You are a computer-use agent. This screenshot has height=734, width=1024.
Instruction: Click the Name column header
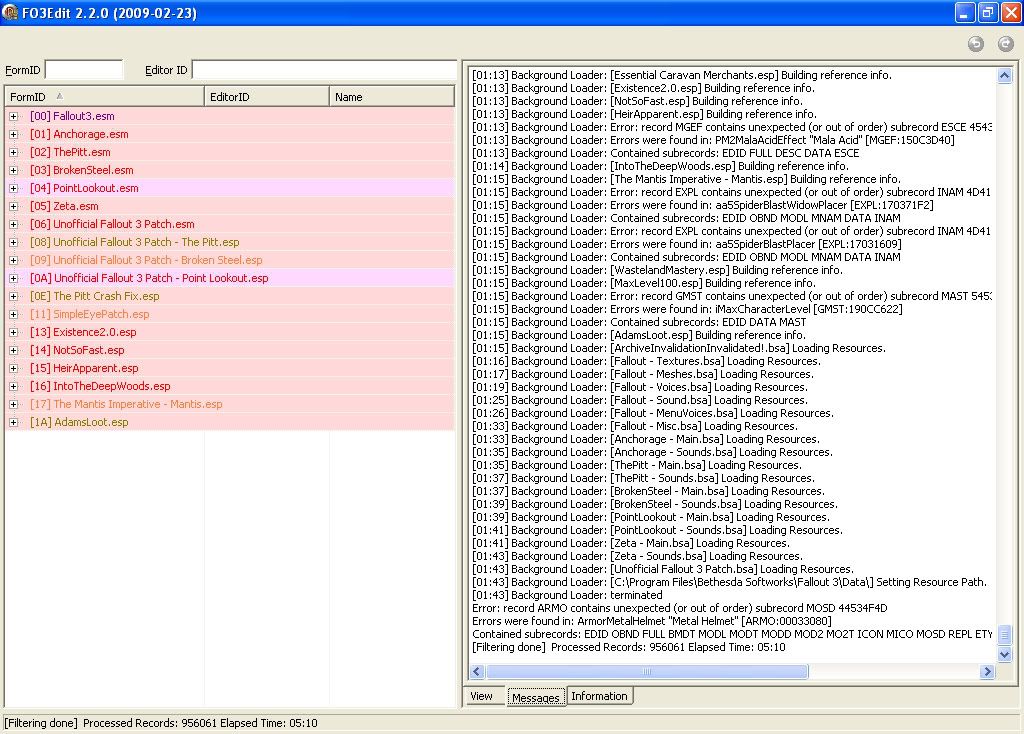pos(392,97)
